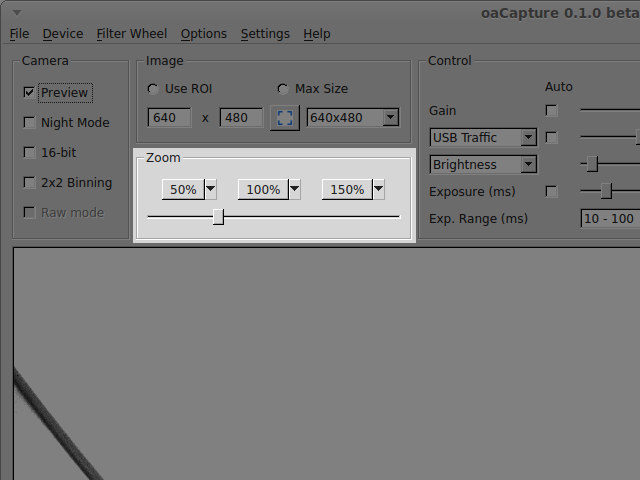Click the Exposure slider handle
The height and width of the screenshot is (480, 640).
(x=606, y=191)
